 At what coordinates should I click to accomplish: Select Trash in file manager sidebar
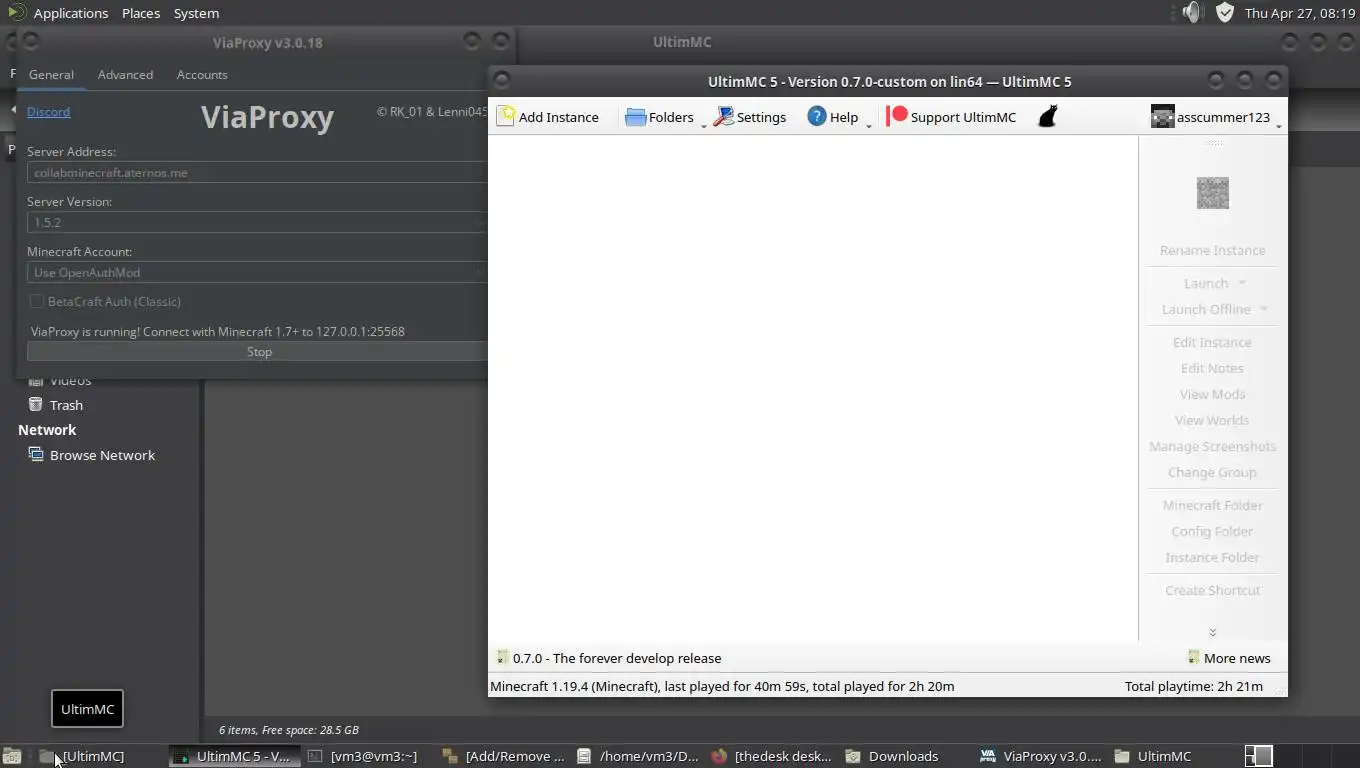66,405
